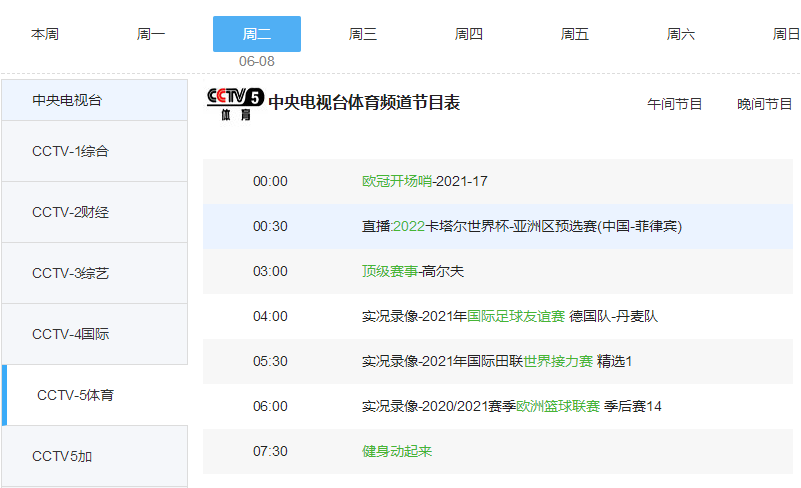Click the 中央电视台 sidebar header

click(95, 100)
